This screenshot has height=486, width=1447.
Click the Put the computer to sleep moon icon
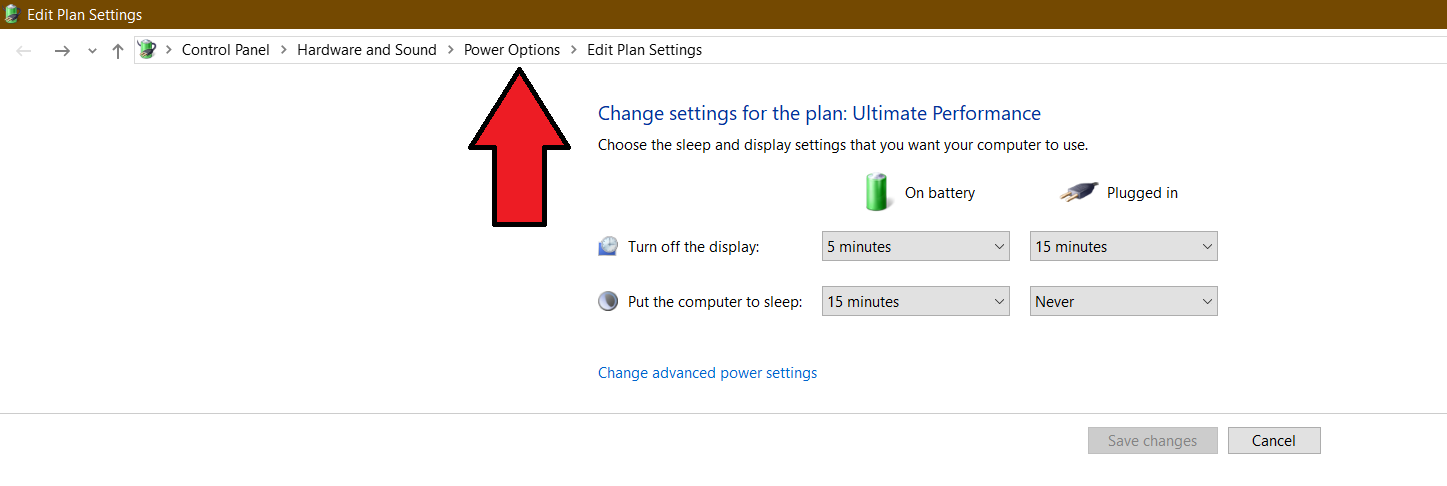[608, 301]
